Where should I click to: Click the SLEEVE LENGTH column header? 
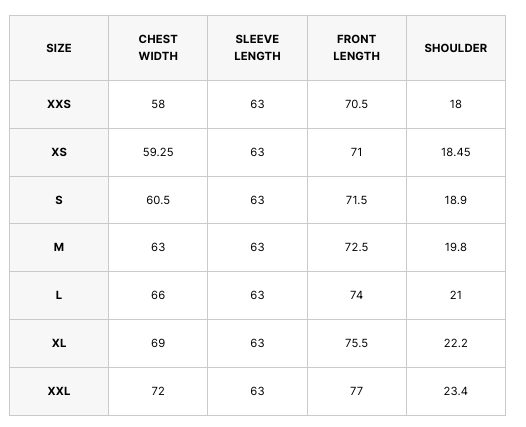tap(257, 48)
